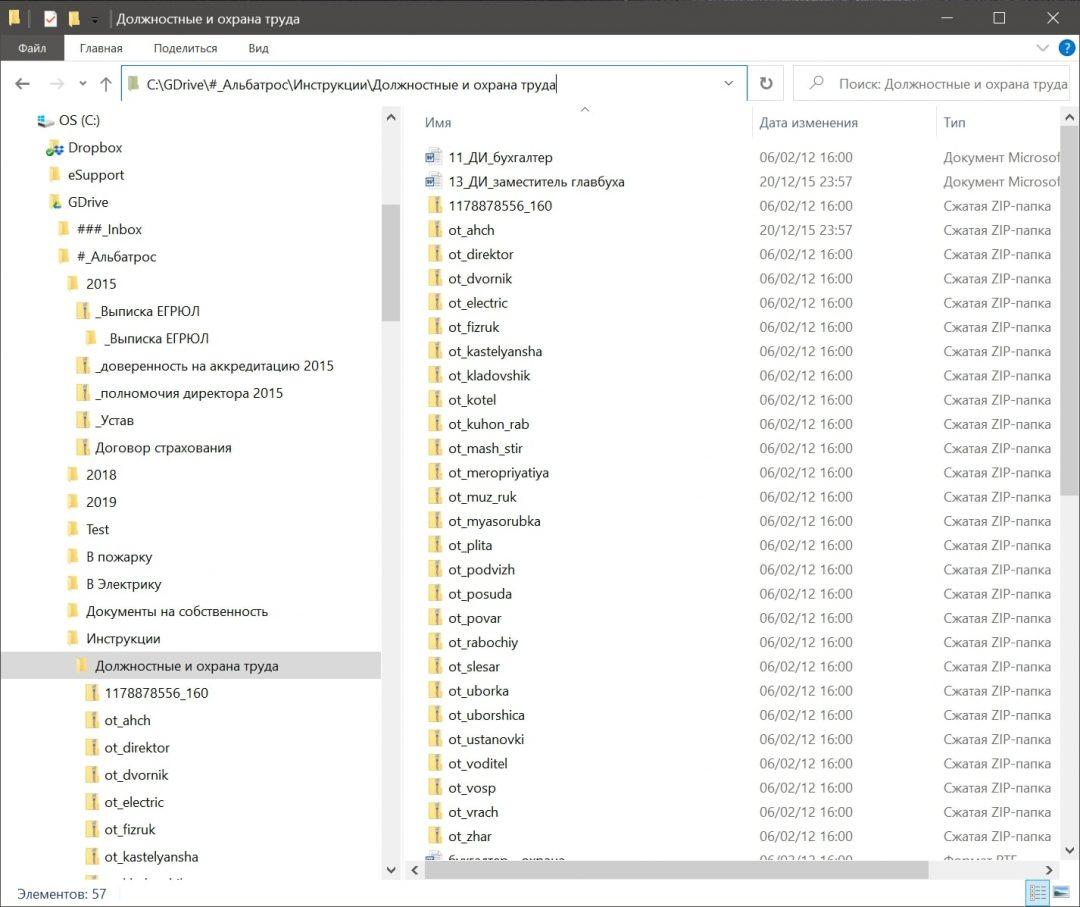
Task: Switch to details view mode button
Action: 1037,893
